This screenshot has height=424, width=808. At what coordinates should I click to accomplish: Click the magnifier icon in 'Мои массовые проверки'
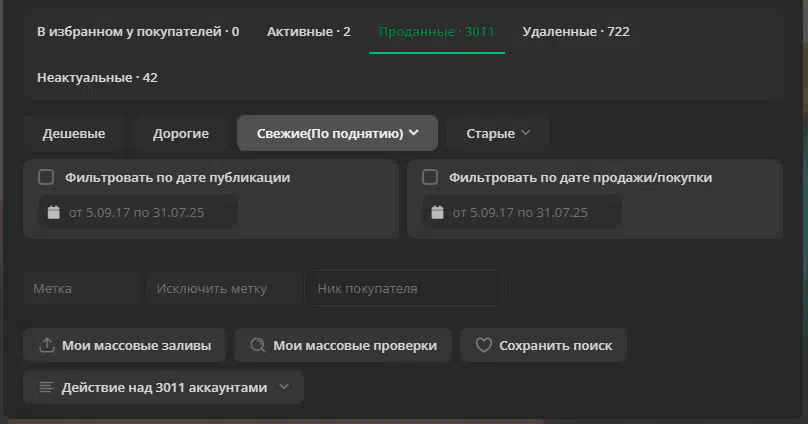(x=258, y=345)
